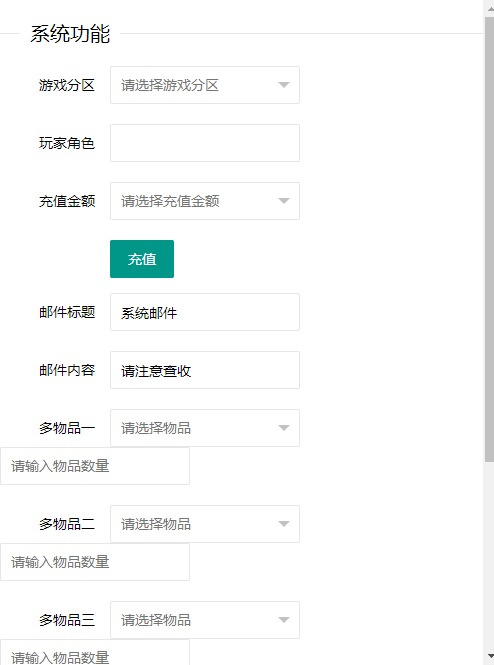Focus the quantity input below 多物品三

(95, 653)
